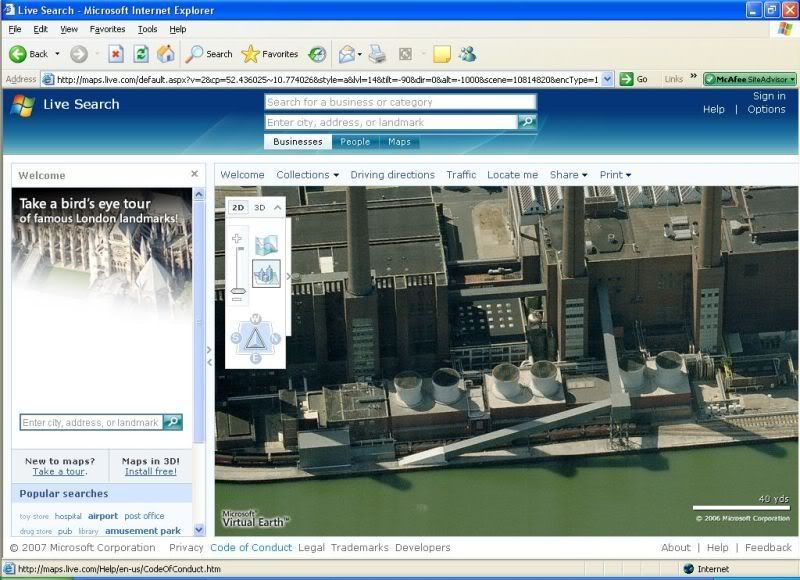Click the Print printer icon

(x=377, y=54)
